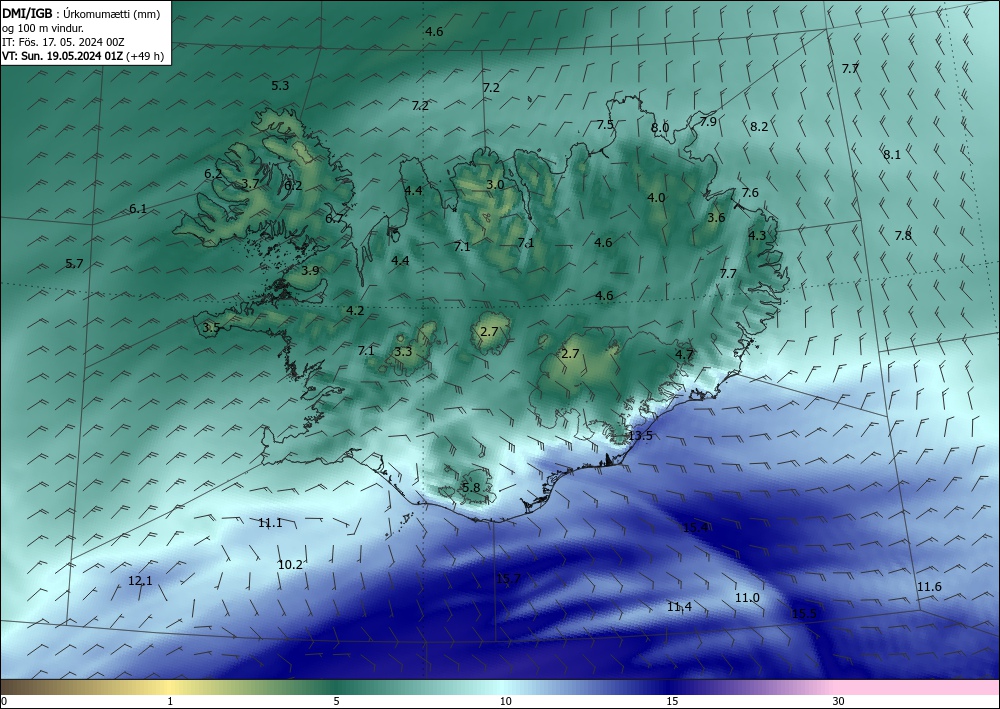Click the 3.7 value in the Westfjords
This screenshot has height=709, width=1000.
(251, 184)
